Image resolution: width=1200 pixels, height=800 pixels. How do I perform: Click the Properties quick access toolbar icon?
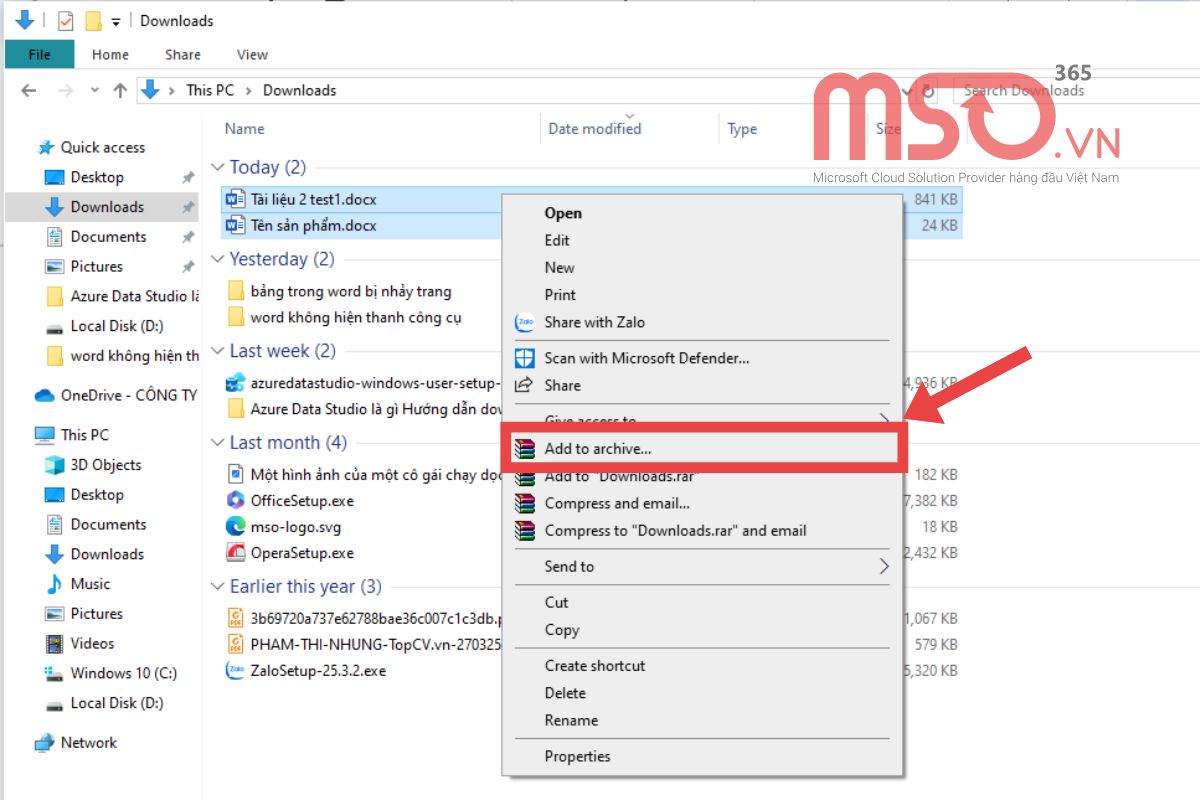(x=65, y=20)
